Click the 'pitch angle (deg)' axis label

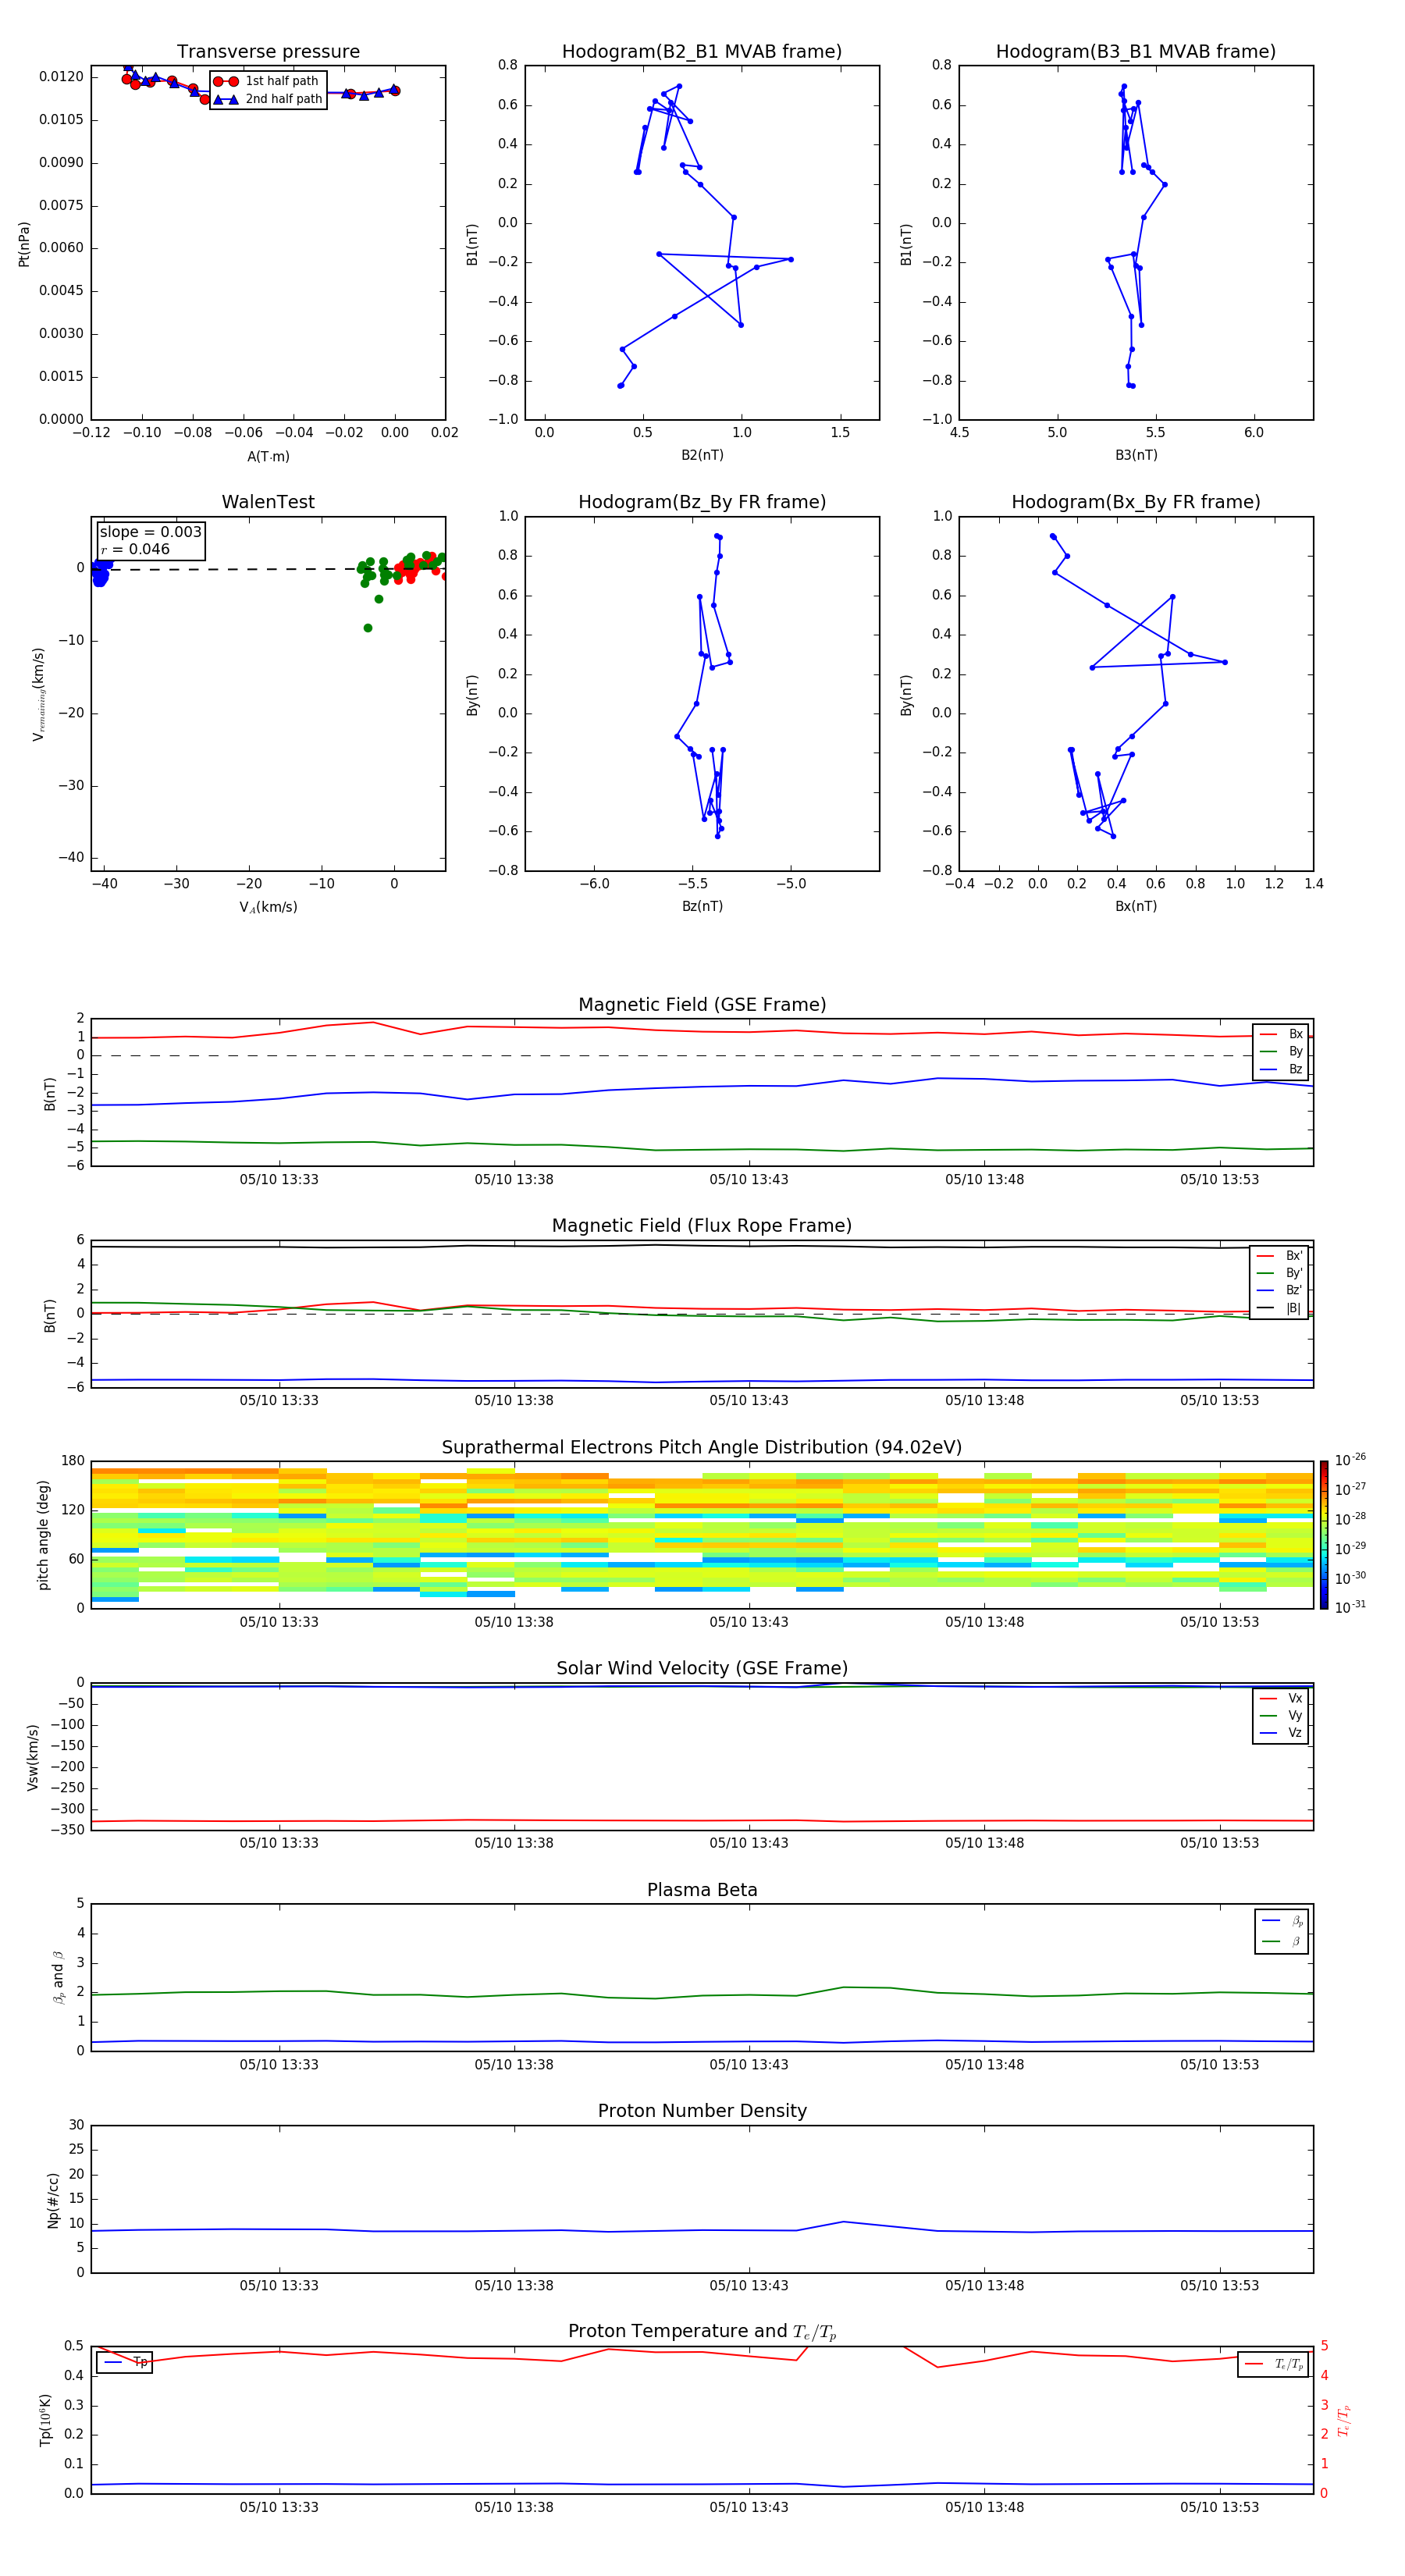tap(43, 1535)
